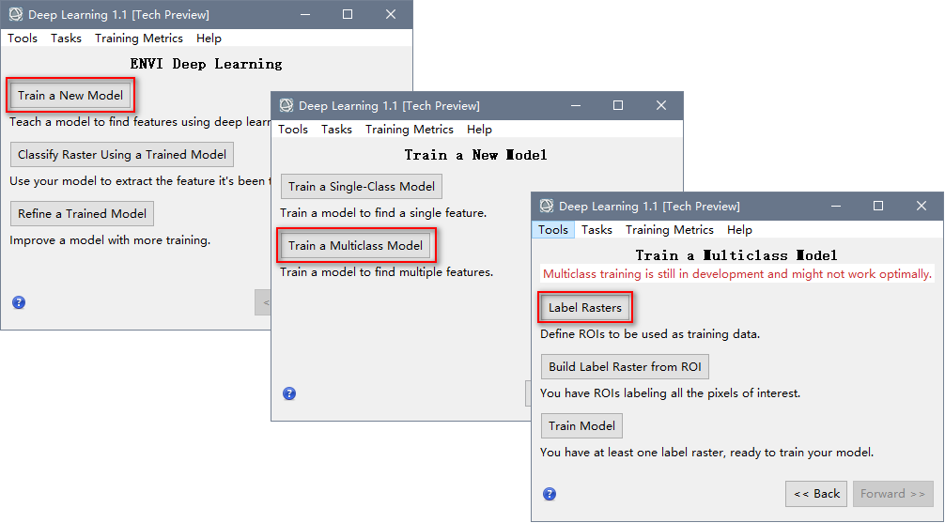This screenshot has height=523, width=945.
Task: Click the help icon in Train a New Model window
Action: (289, 393)
